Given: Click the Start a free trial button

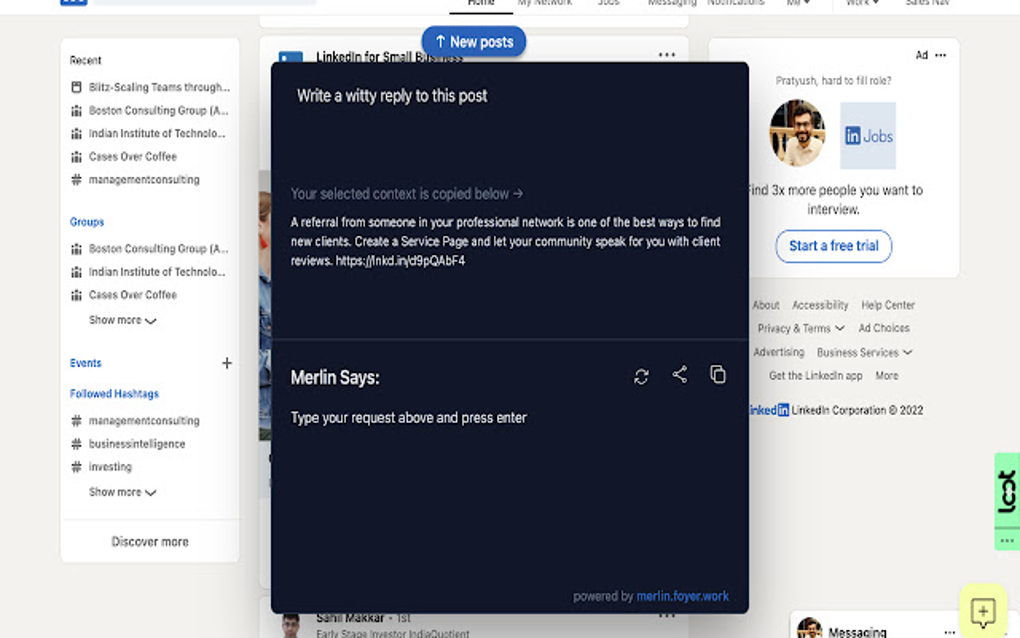Looking at the screenshot, I should [x=833, y=246].
